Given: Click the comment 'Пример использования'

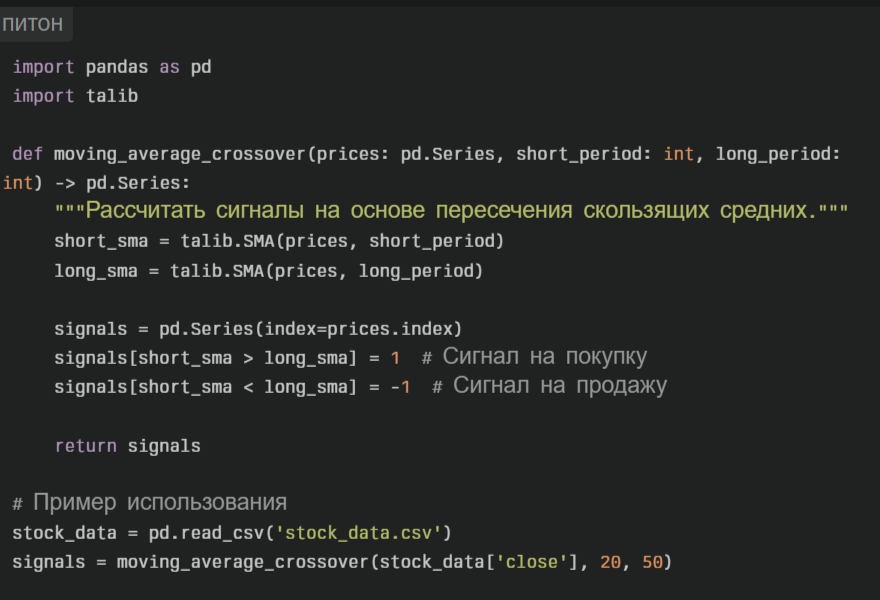Looking at the screenshot, I should pos(160,502).
